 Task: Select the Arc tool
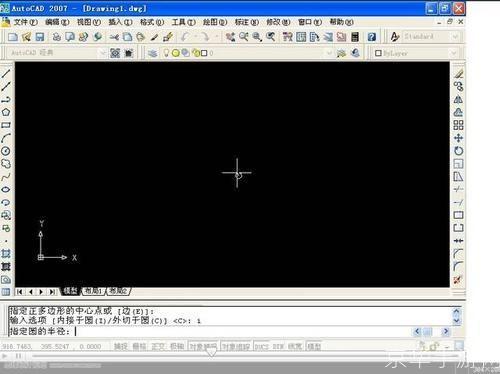pos(6,138)
